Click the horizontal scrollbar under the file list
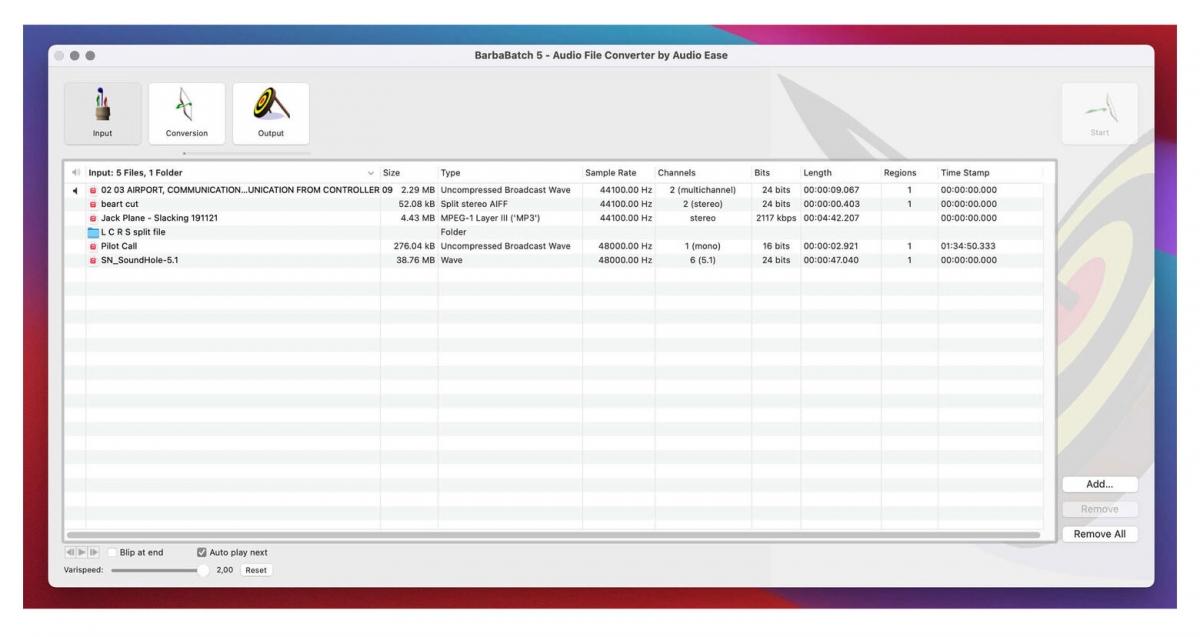This screenshot has height=637, width=1200. click(x=553, y=536)
